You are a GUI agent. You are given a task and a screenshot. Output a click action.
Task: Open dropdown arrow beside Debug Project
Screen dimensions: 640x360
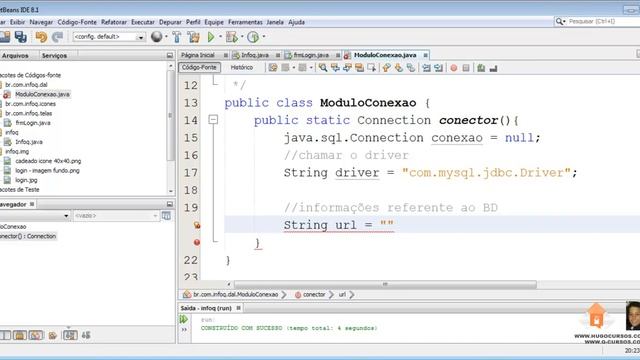point(242,37)
